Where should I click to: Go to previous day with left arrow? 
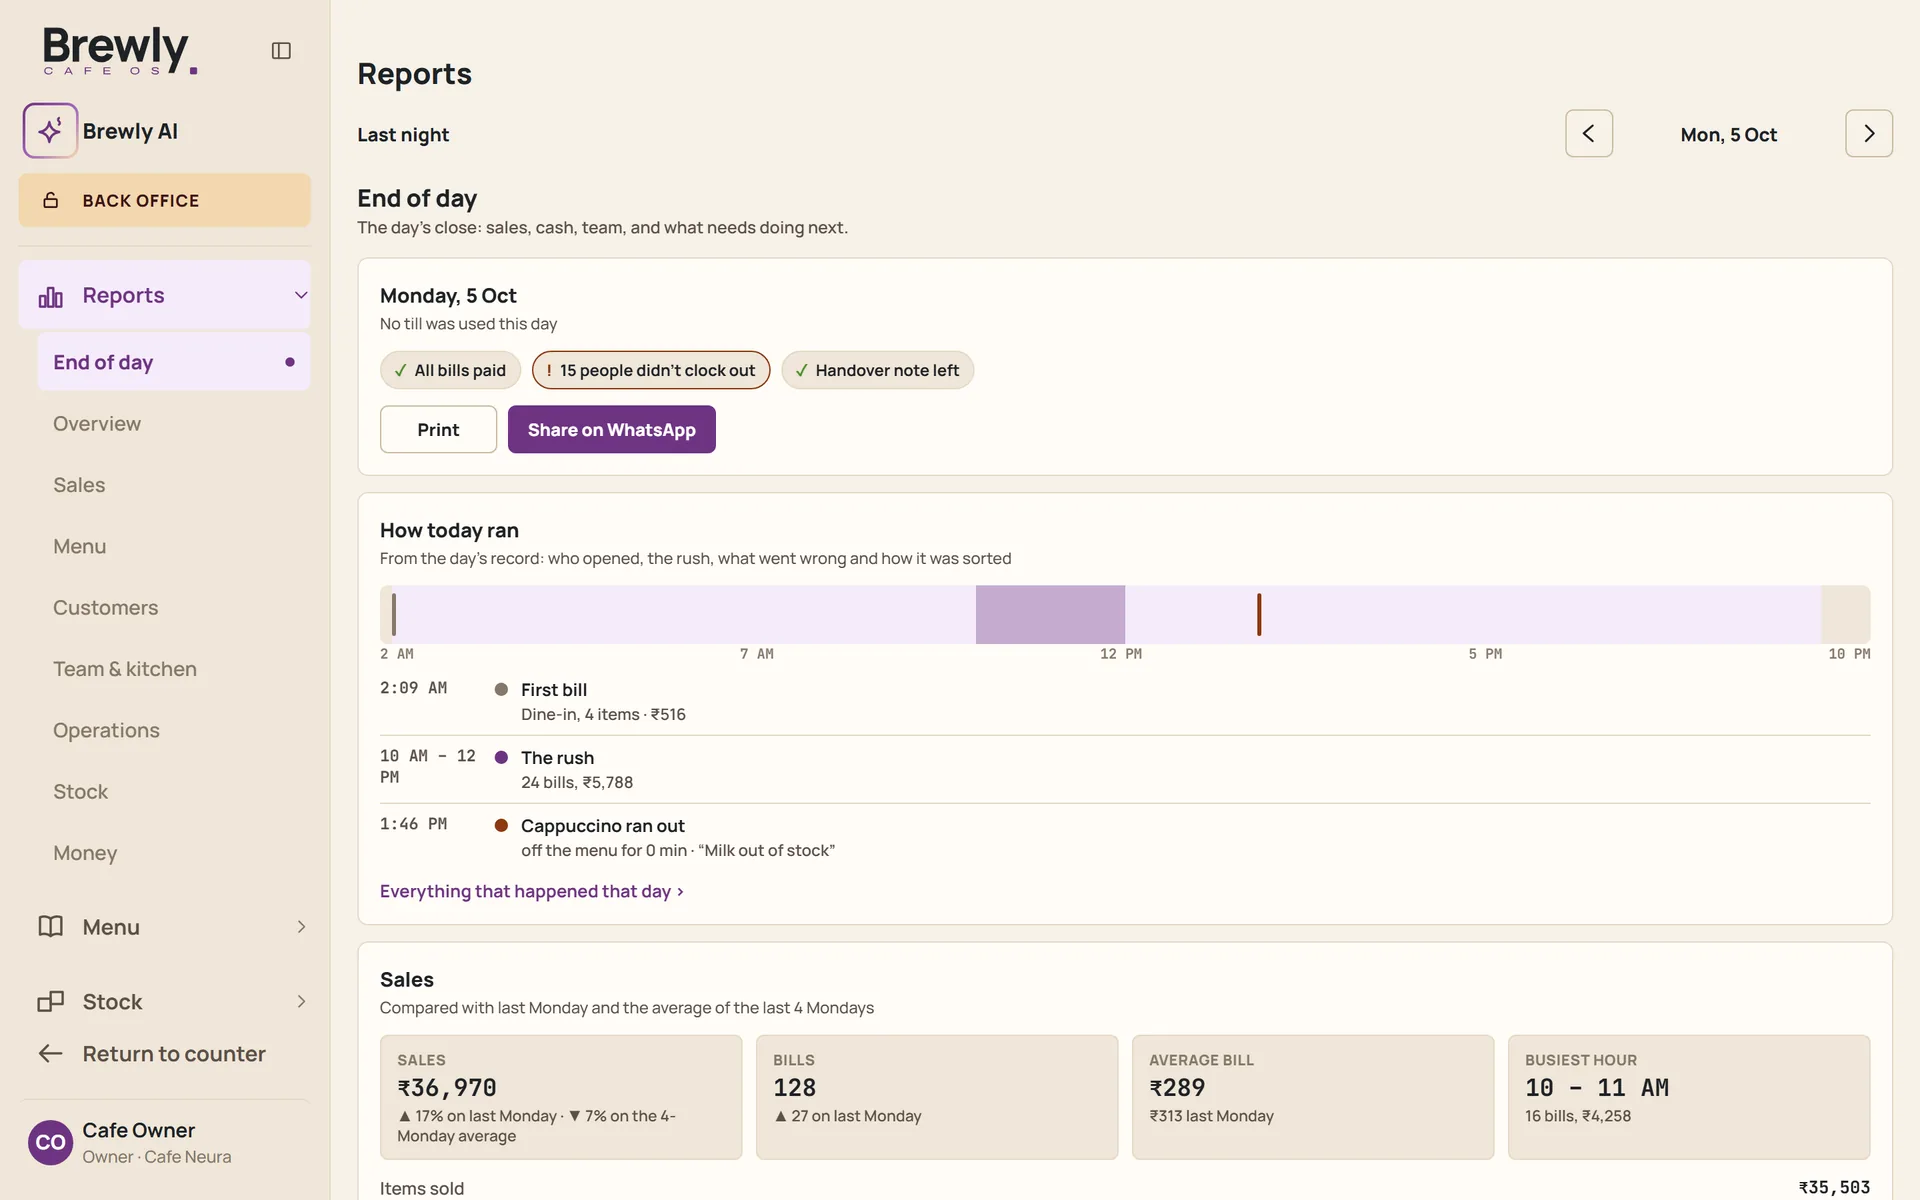(1589, 134)
